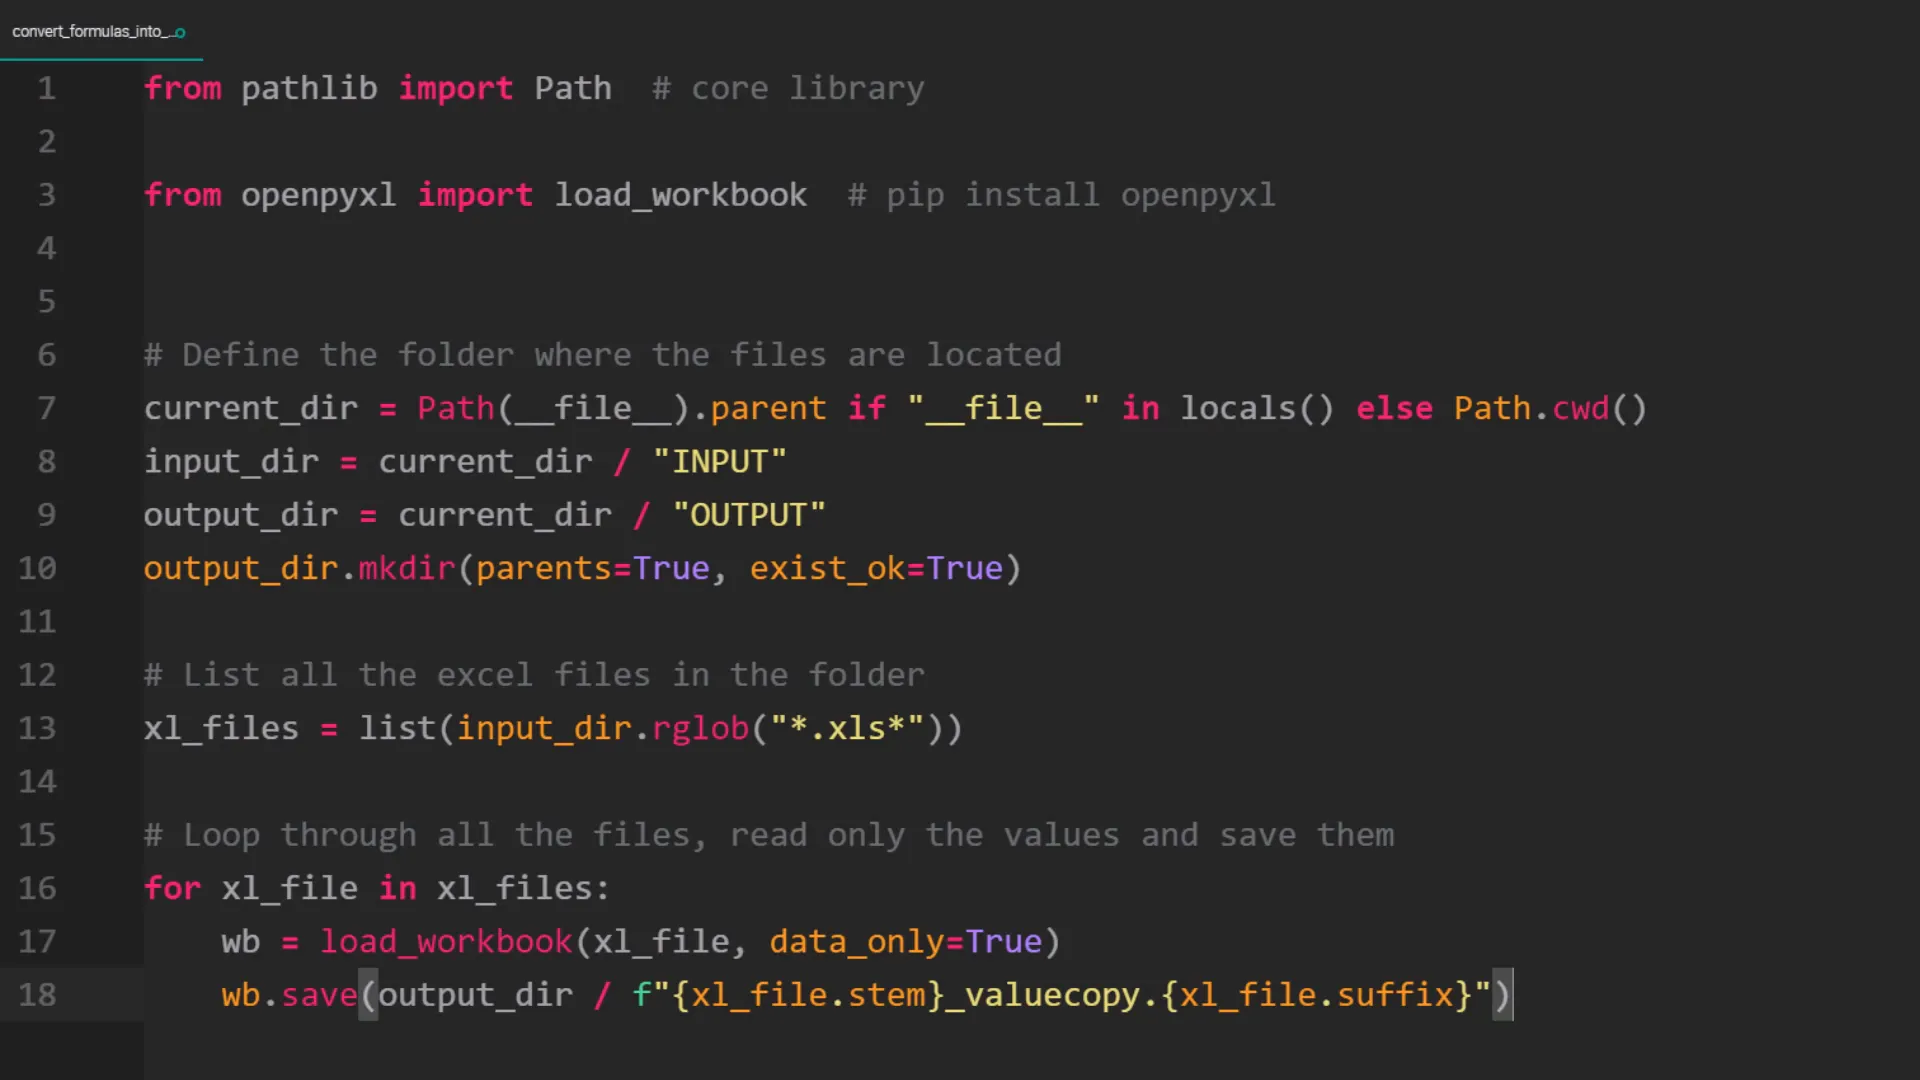Place cursor on the load_workbook import statement
The width and height of the screenshot is (1920, 1080).
pos(680,194)
